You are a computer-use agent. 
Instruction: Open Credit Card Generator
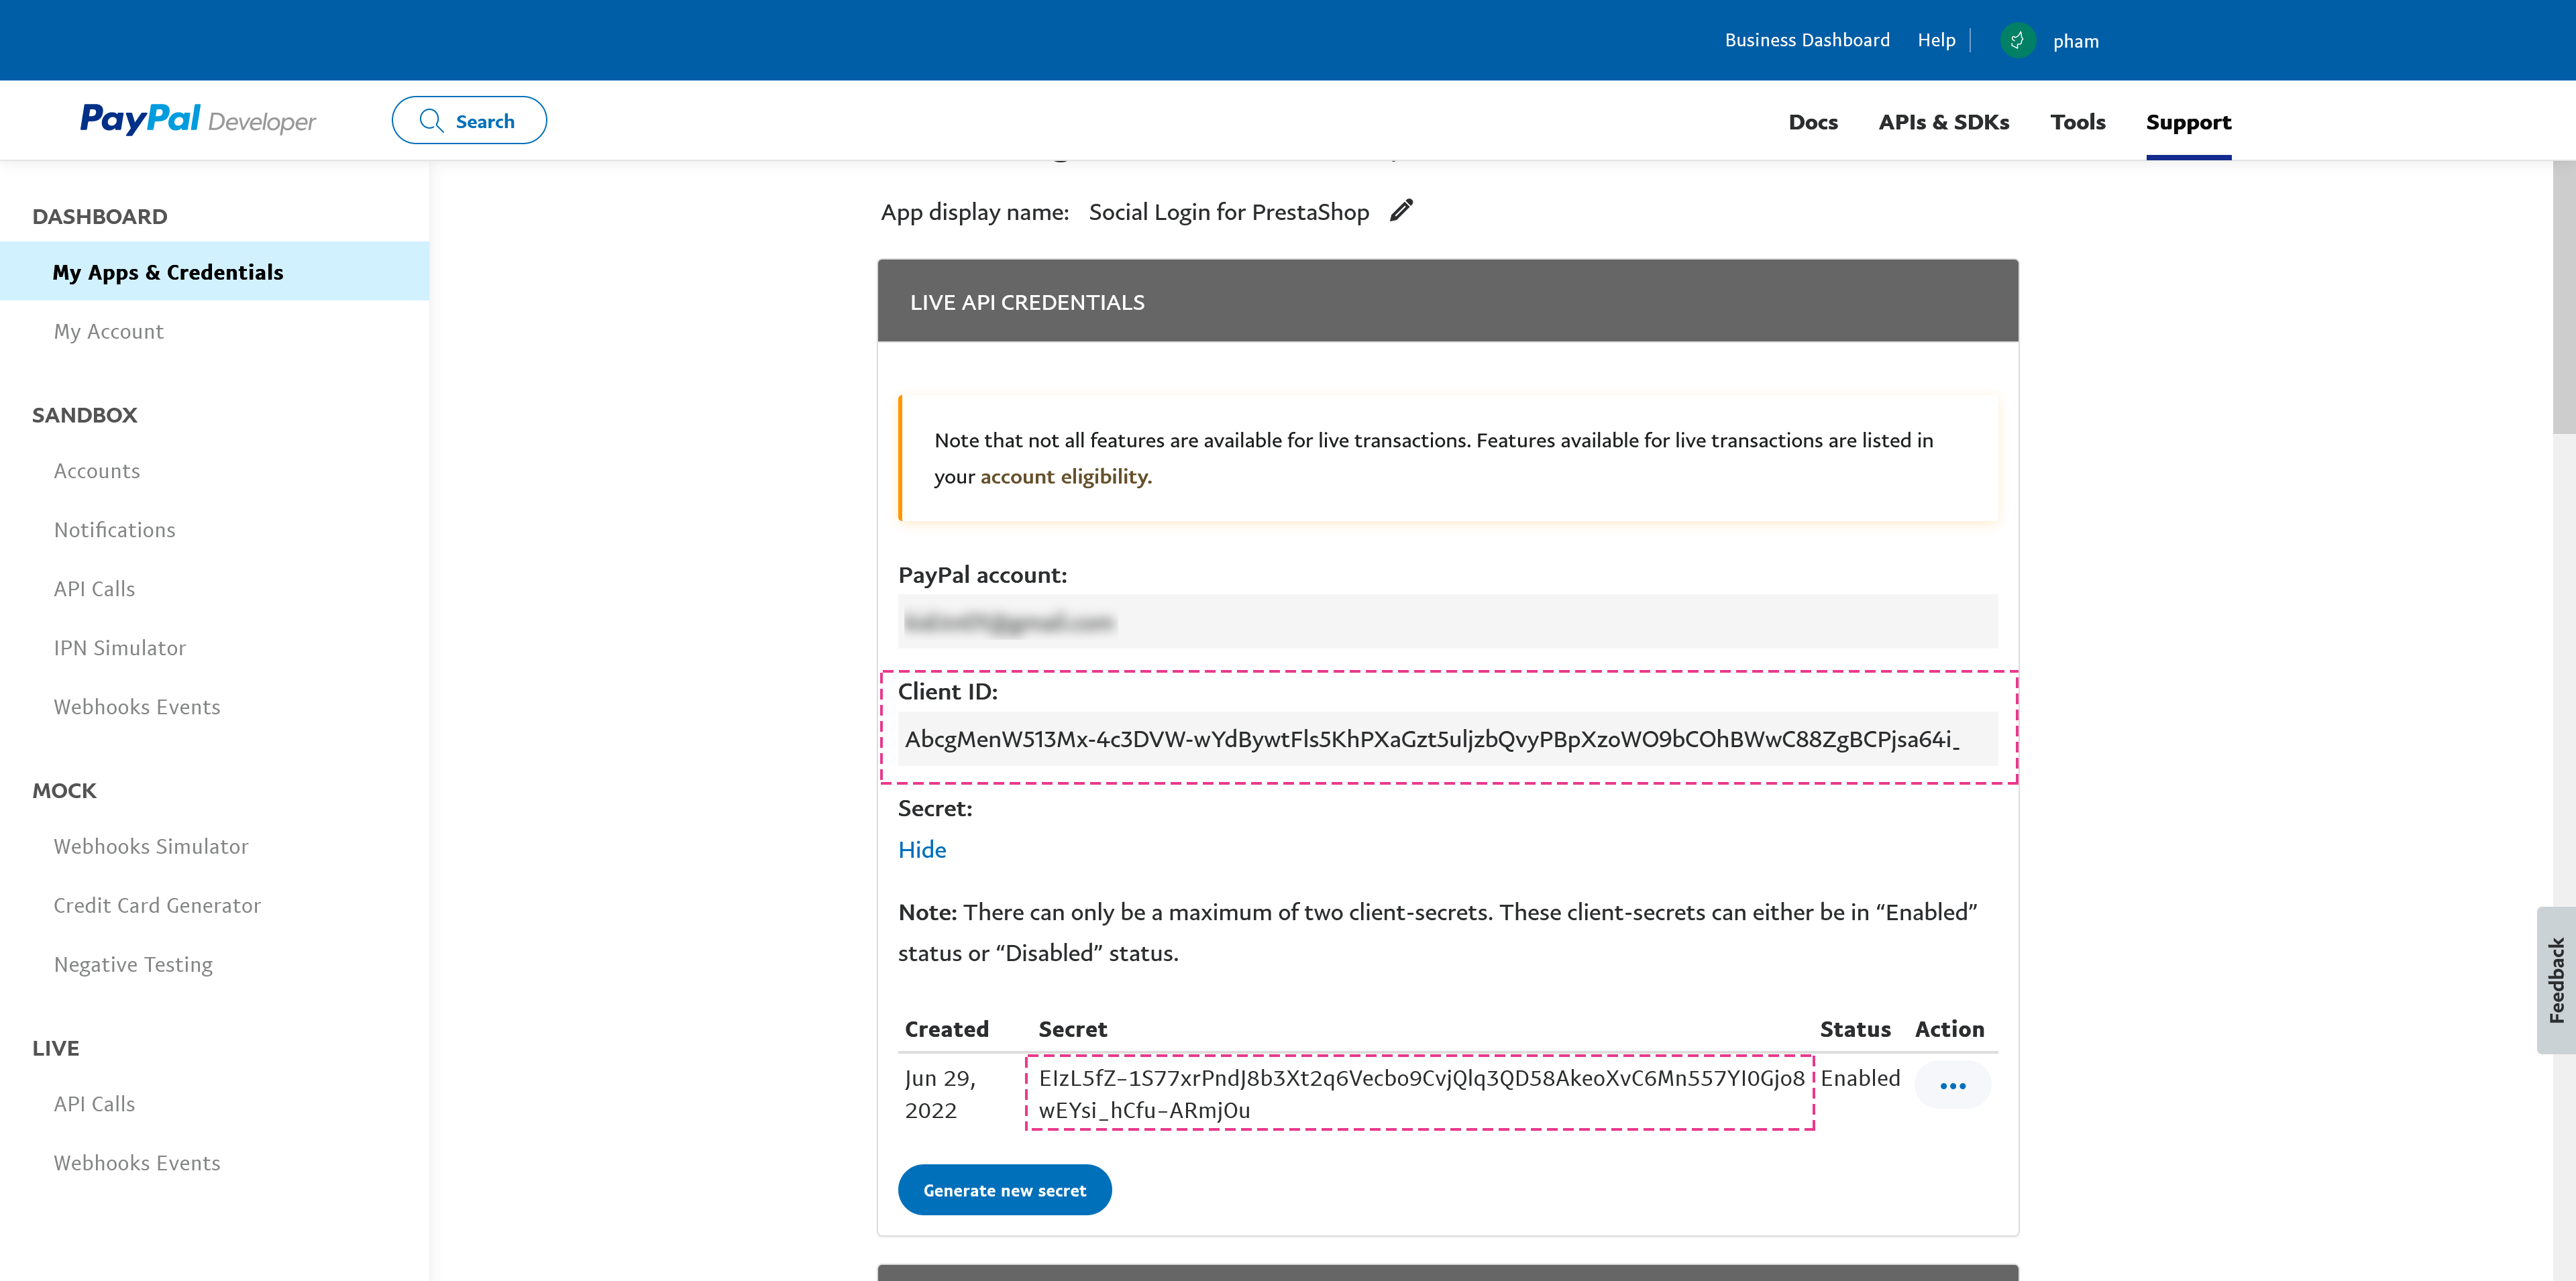[x=157, y=905]
